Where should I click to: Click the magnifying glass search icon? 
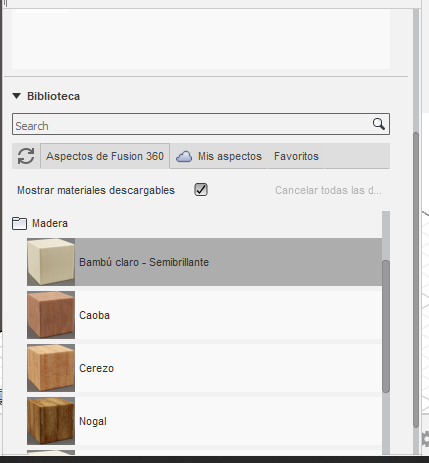[x=379, y=124]
